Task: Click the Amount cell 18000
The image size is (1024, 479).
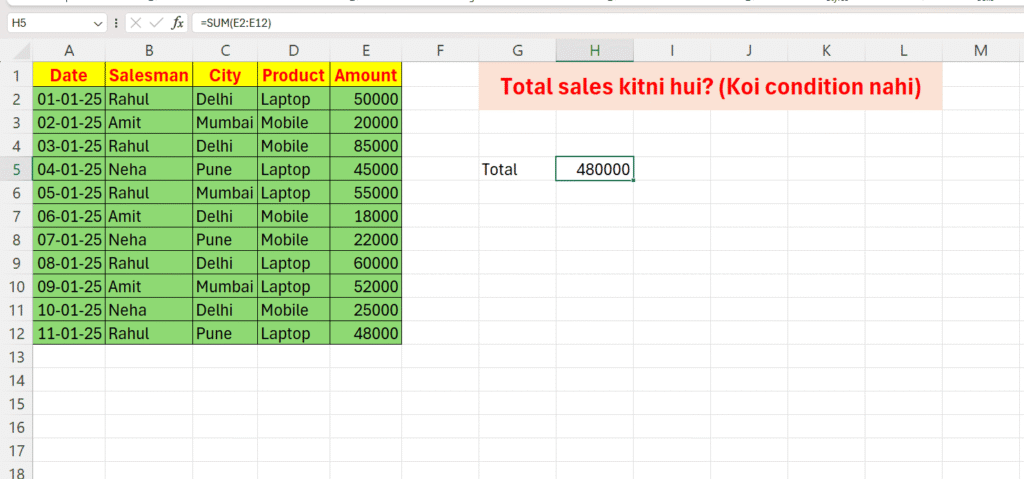Action: (366, 216)
